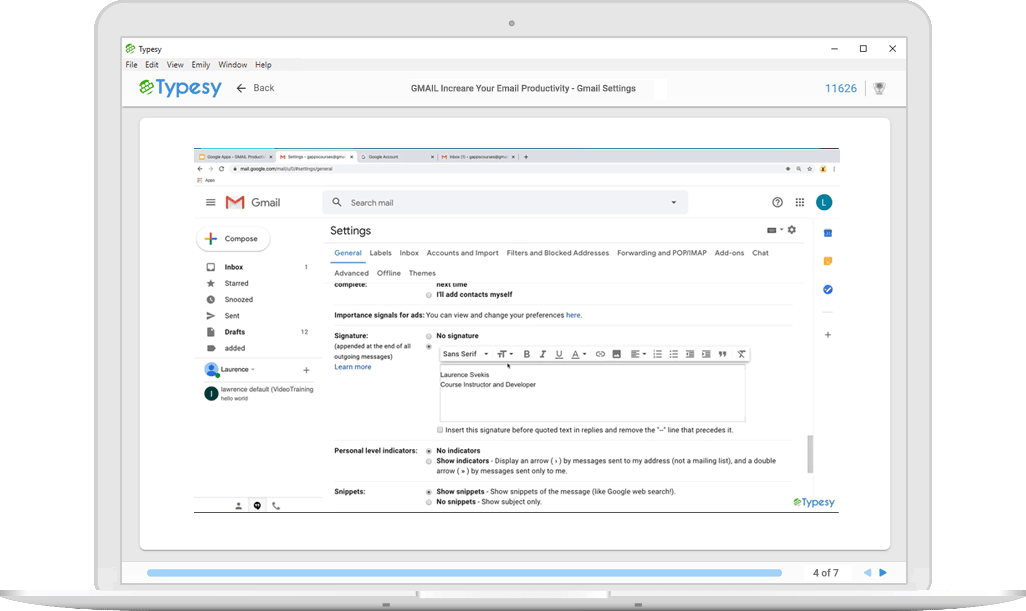Show search options arrow in Search mail
This screenshot has height=611, width=1026.
click(673, 203)
